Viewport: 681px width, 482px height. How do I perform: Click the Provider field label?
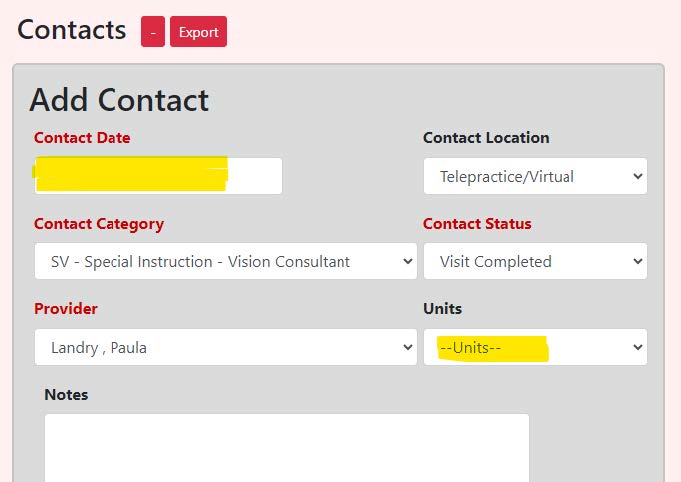66,309
